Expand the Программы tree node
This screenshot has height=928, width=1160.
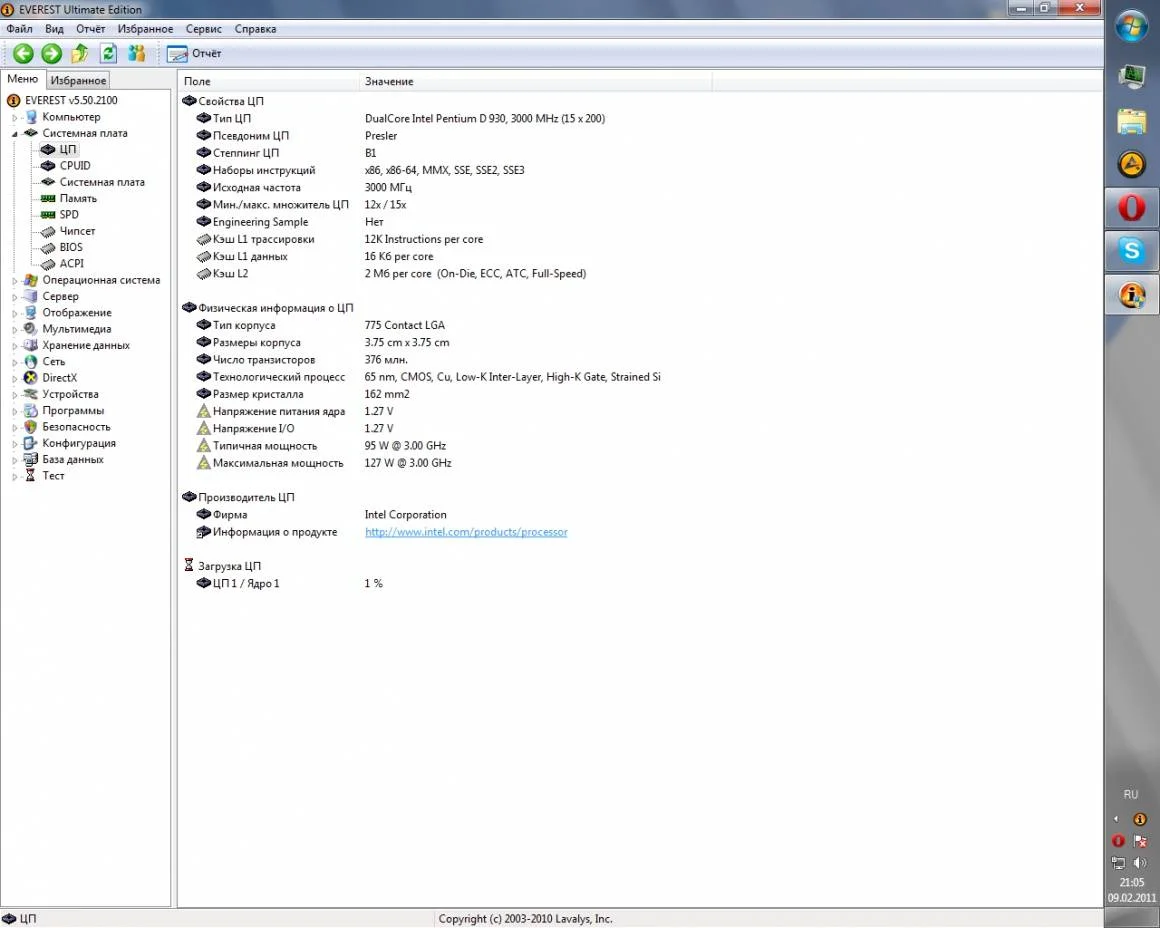[14, 411]
